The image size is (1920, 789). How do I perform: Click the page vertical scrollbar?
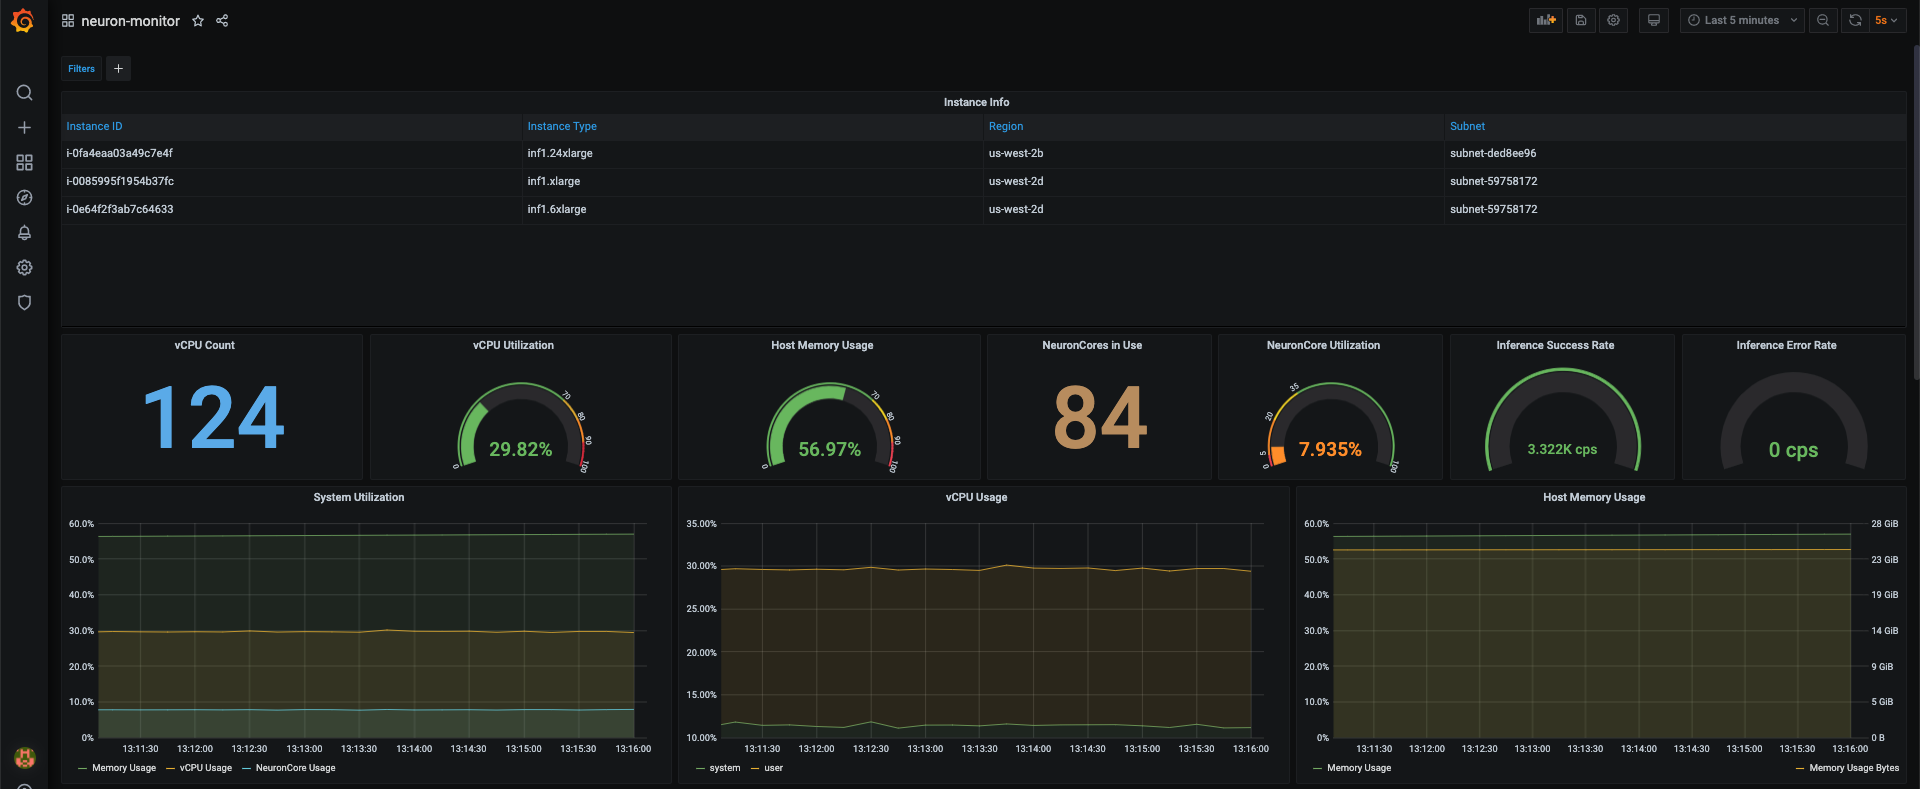pyautogui.click(x=1915, y=213)
